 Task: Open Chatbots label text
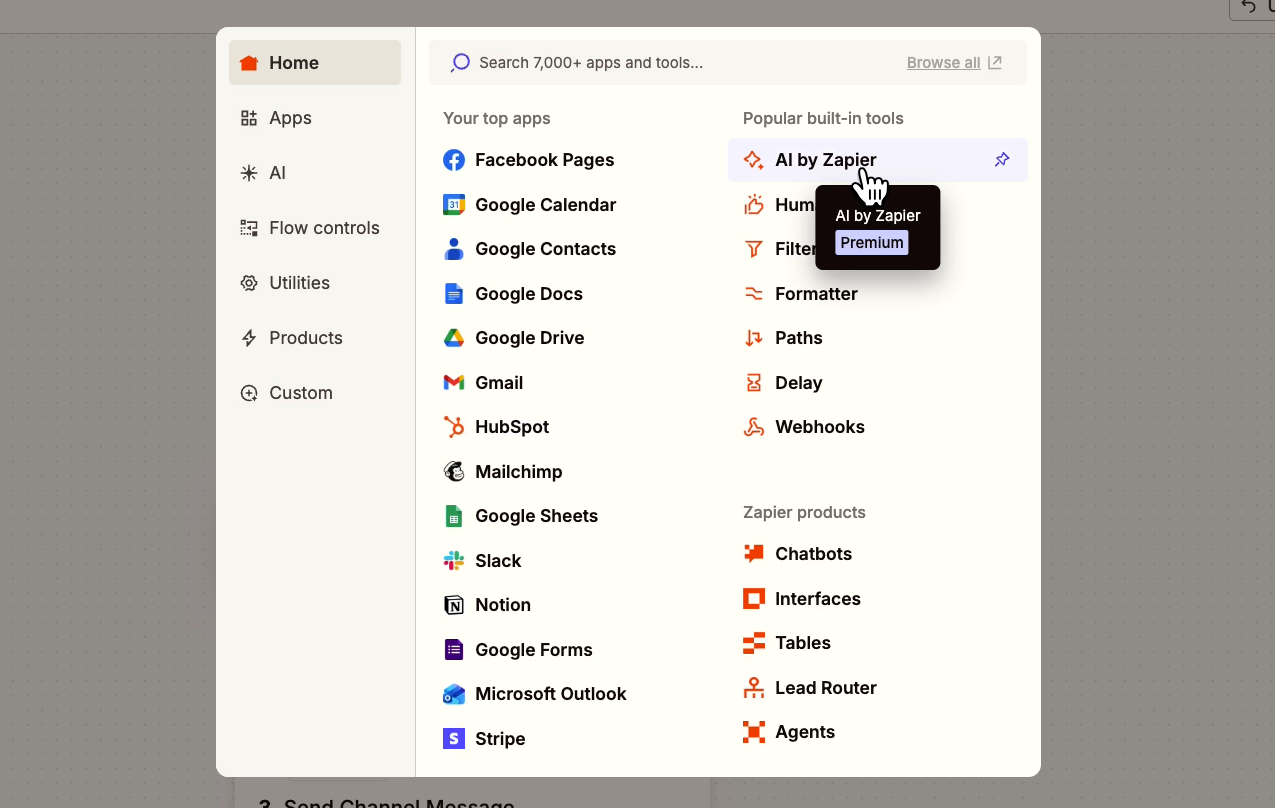pyautogui.click(x=814, y=554)
